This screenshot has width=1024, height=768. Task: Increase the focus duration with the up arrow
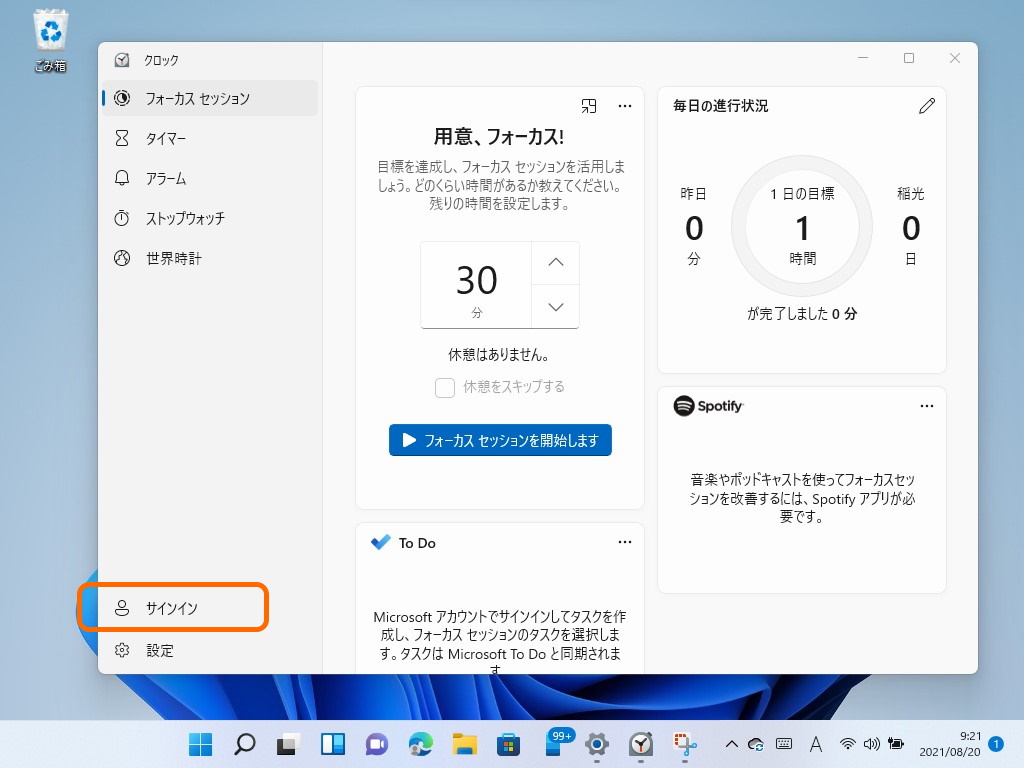[555, 262]
